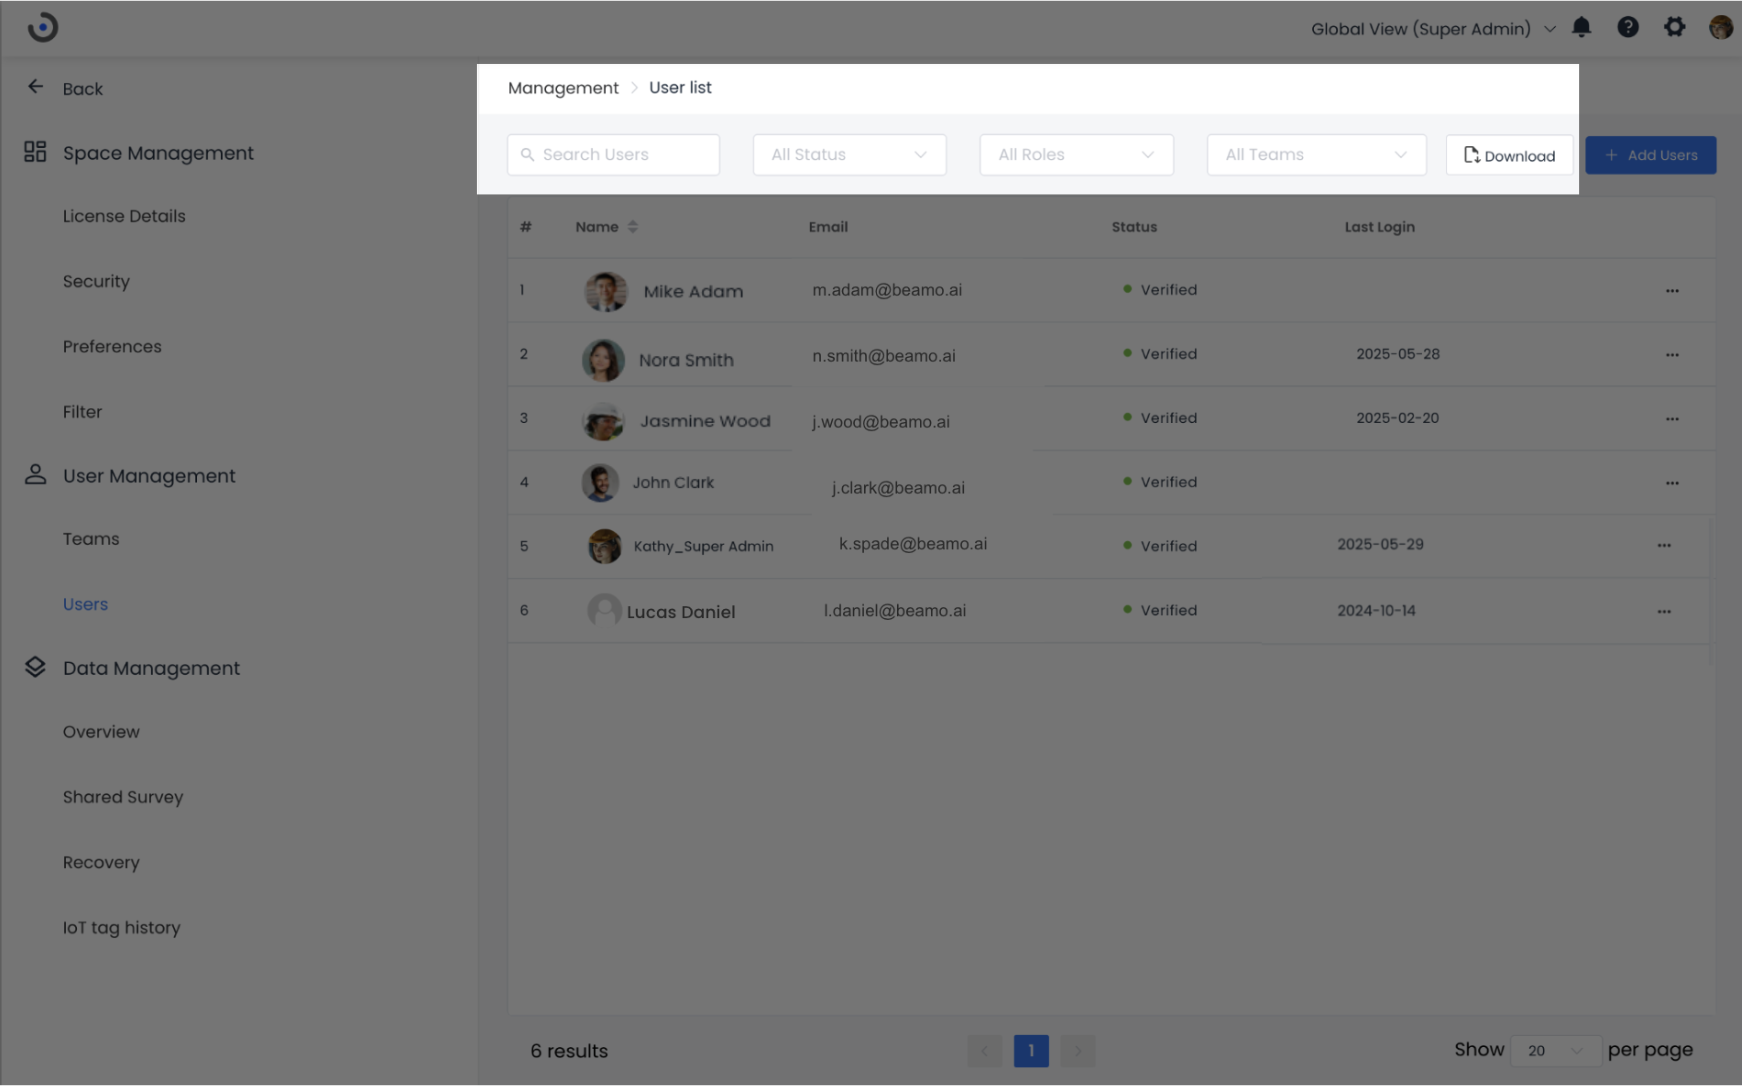Image resolution: width=1742 pixels, height=1086 pixels.
Task: Select Users in the sidebar
Action: (x=85, y=604)
